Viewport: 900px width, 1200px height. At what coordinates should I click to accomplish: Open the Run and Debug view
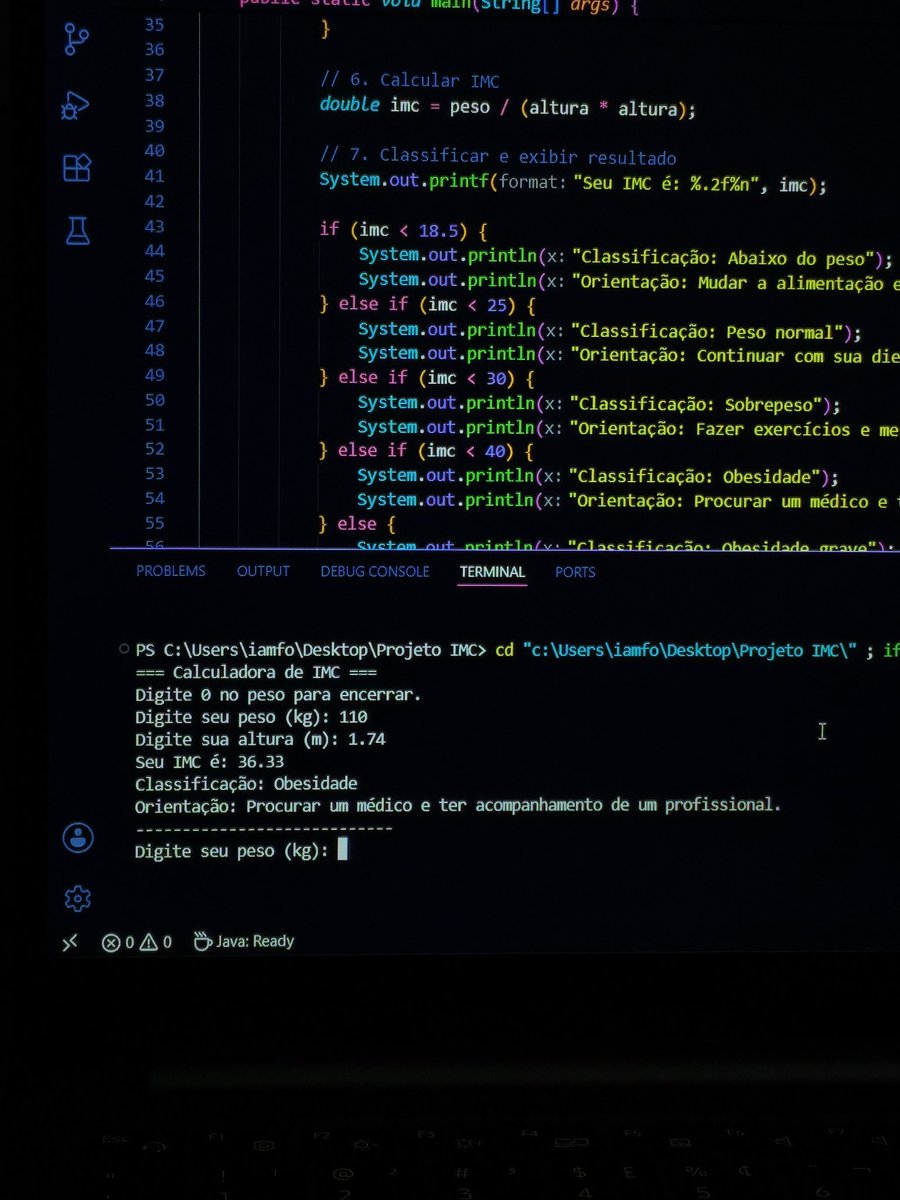point(77,104)
